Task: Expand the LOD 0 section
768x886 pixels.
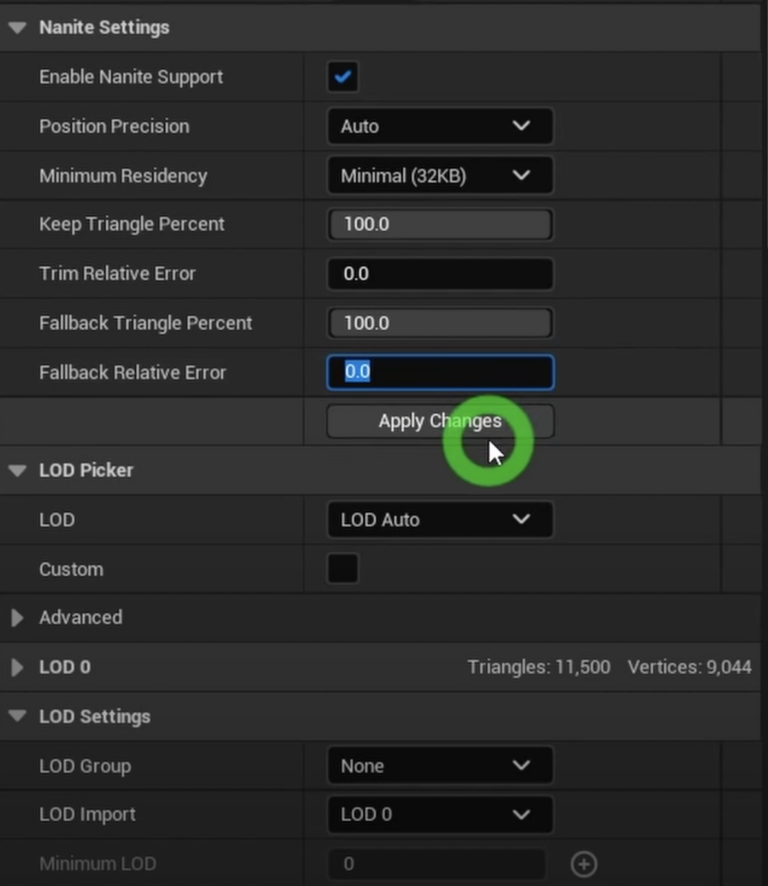Action: (x=16, y=667)
